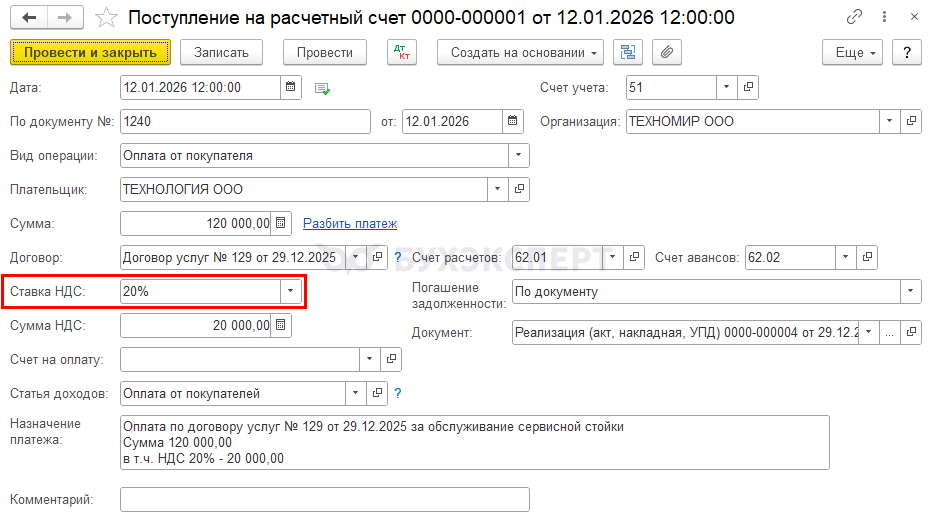Image resolution: width=929 pixels, height=520 pixels.
Task: Open calculator for the Сумма НДС field
Action: click(x=281, y=325)
